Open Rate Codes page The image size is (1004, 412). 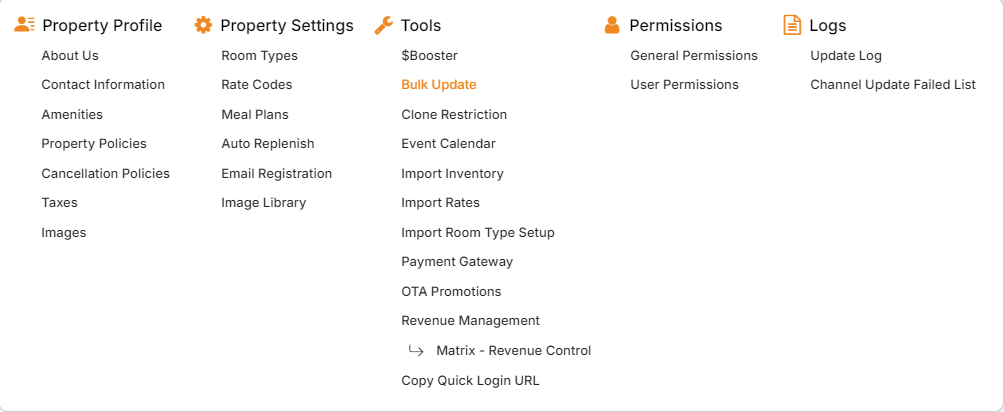pos(256,85)
